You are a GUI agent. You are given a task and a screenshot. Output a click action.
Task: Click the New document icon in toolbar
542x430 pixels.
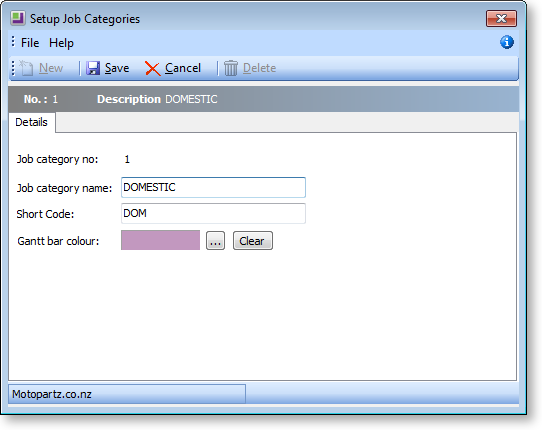coord(26,68)
